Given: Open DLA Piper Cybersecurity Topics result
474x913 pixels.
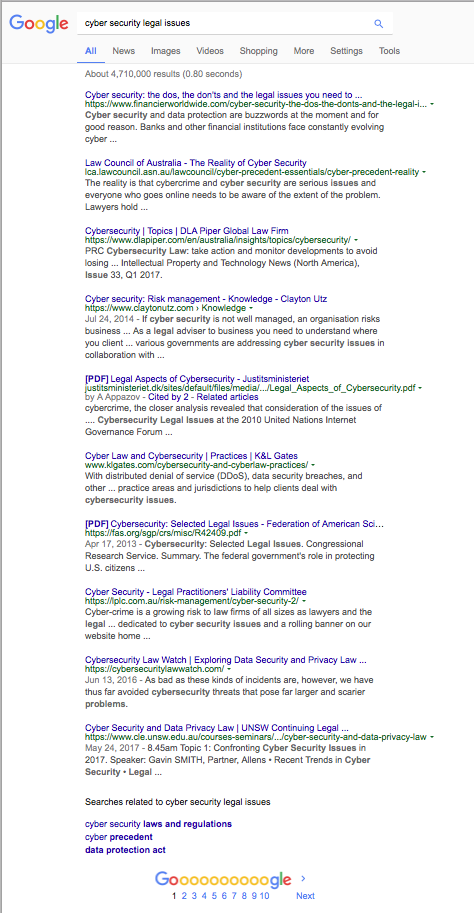Looking at the screenshot, I should point(186,231).
